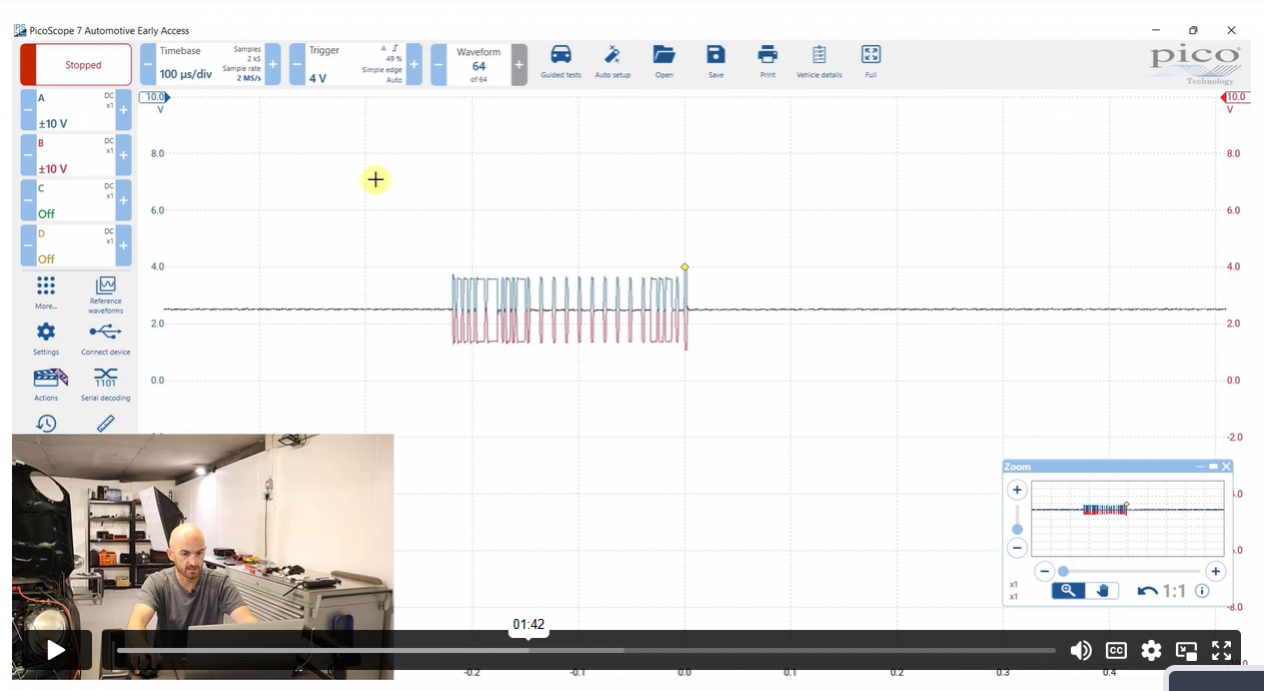Image resolution: width=1264 pixels, height=691 pixels.
Task: Open PicoScope Settings gear
Action: [x=46, y=339]
